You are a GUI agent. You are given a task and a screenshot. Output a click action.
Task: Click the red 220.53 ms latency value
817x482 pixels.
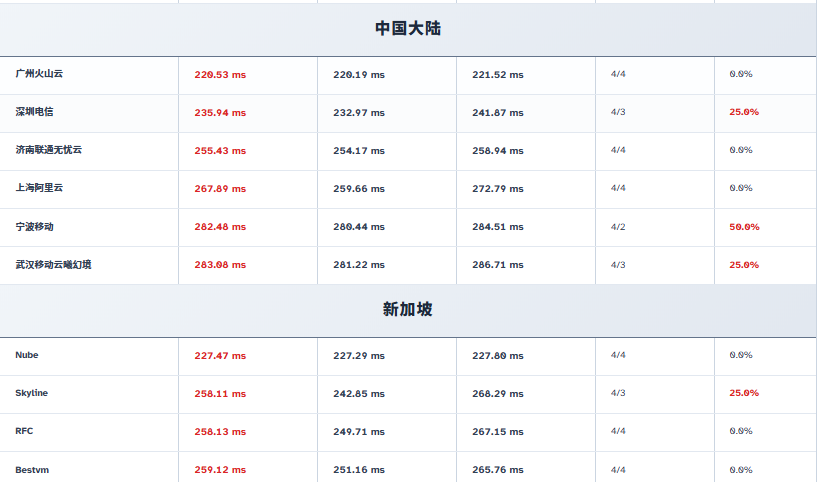220,75
